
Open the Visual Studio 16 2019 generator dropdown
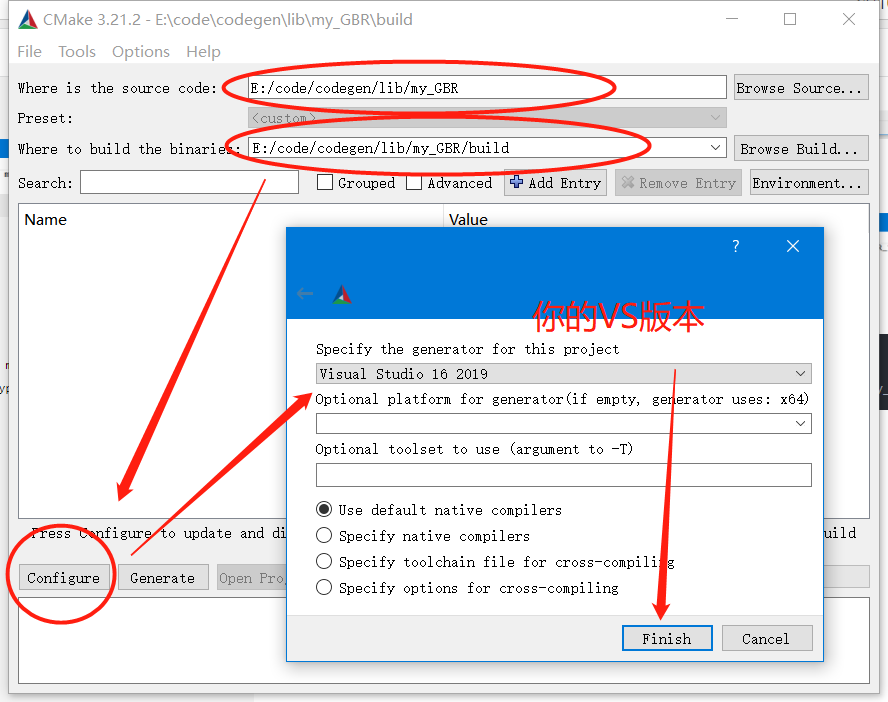[800, 372]
